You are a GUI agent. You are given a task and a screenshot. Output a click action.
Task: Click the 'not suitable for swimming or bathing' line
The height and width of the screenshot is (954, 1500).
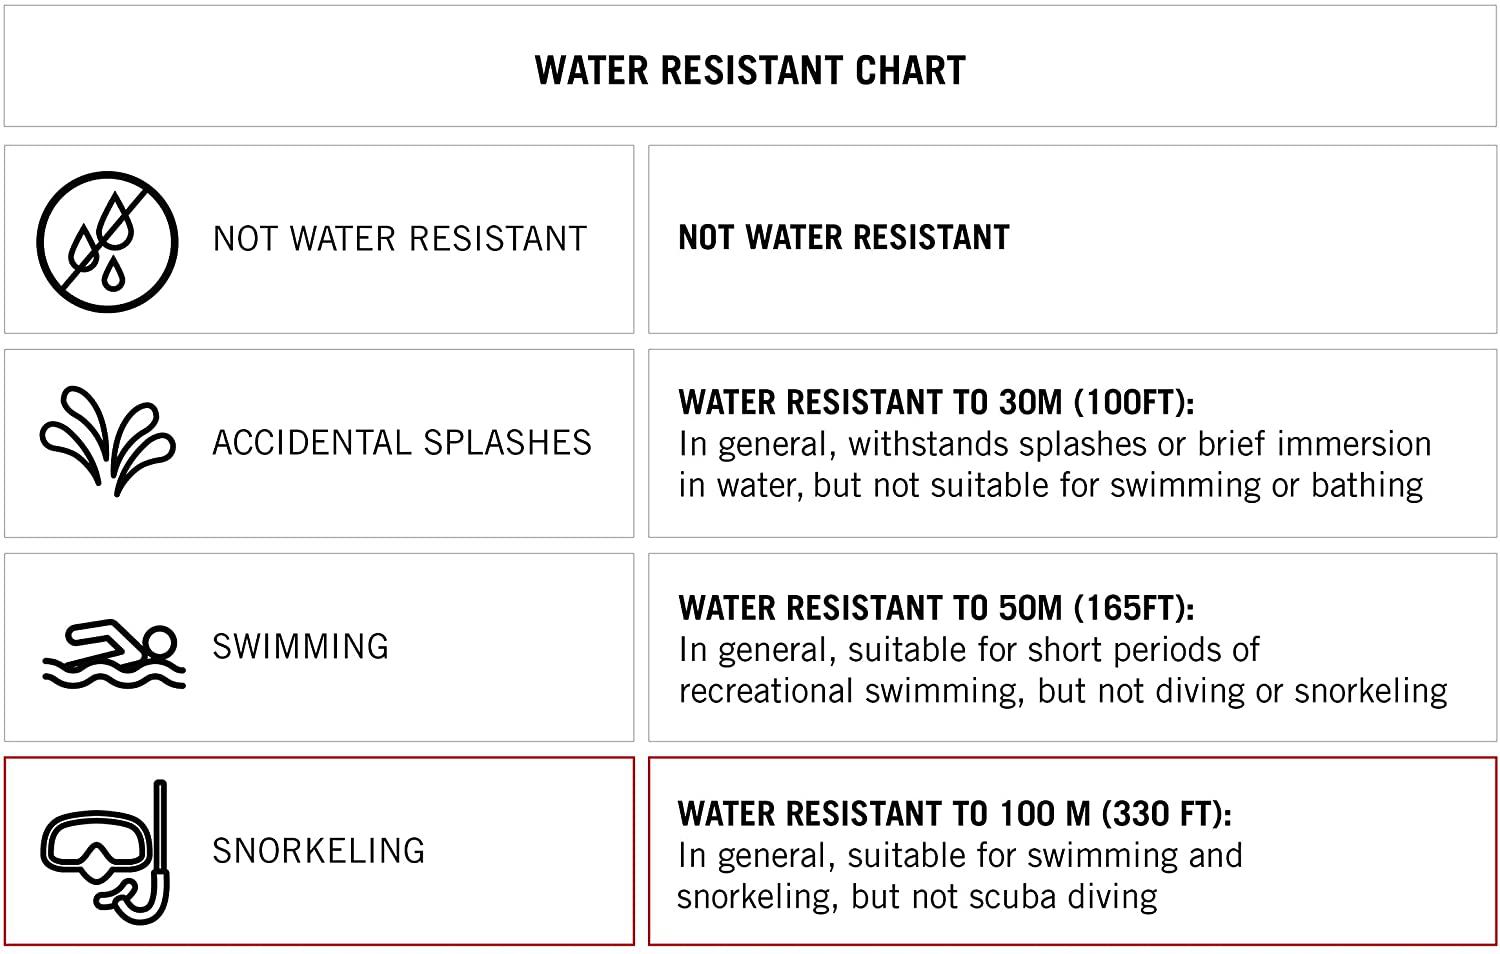[1051, 486]
